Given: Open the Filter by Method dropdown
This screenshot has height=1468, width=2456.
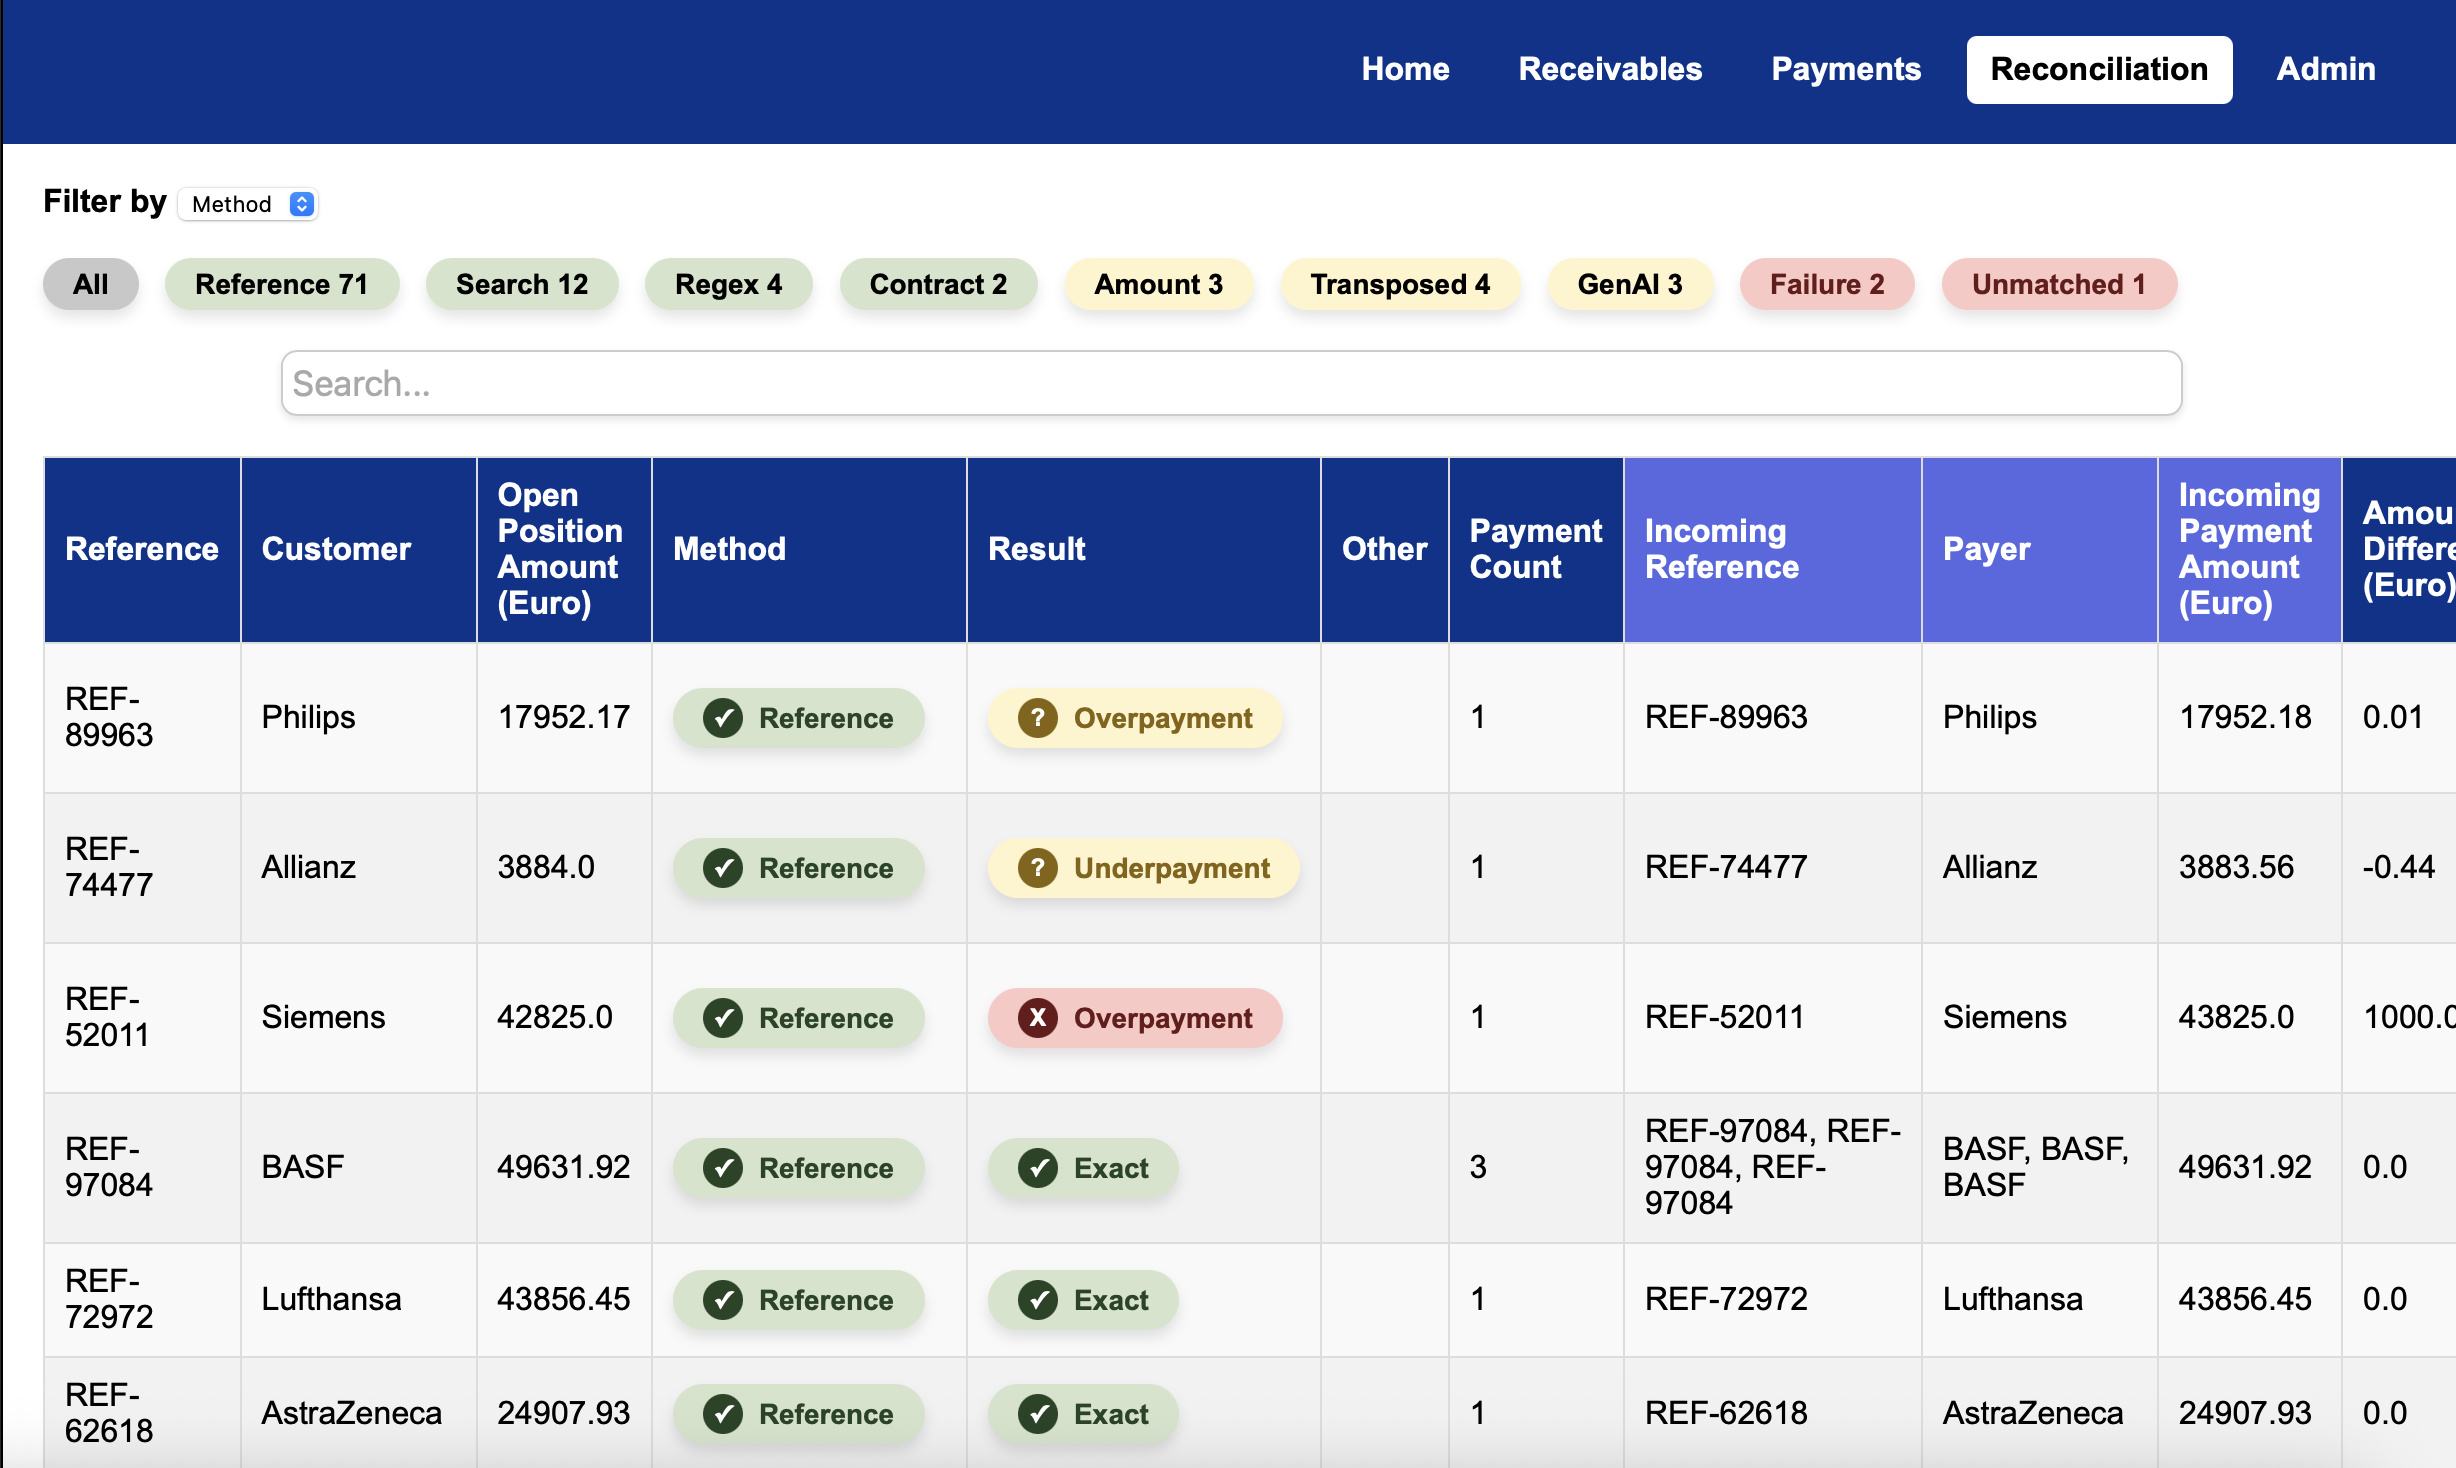Looking at the screenshot, I should tap(248, 204).
